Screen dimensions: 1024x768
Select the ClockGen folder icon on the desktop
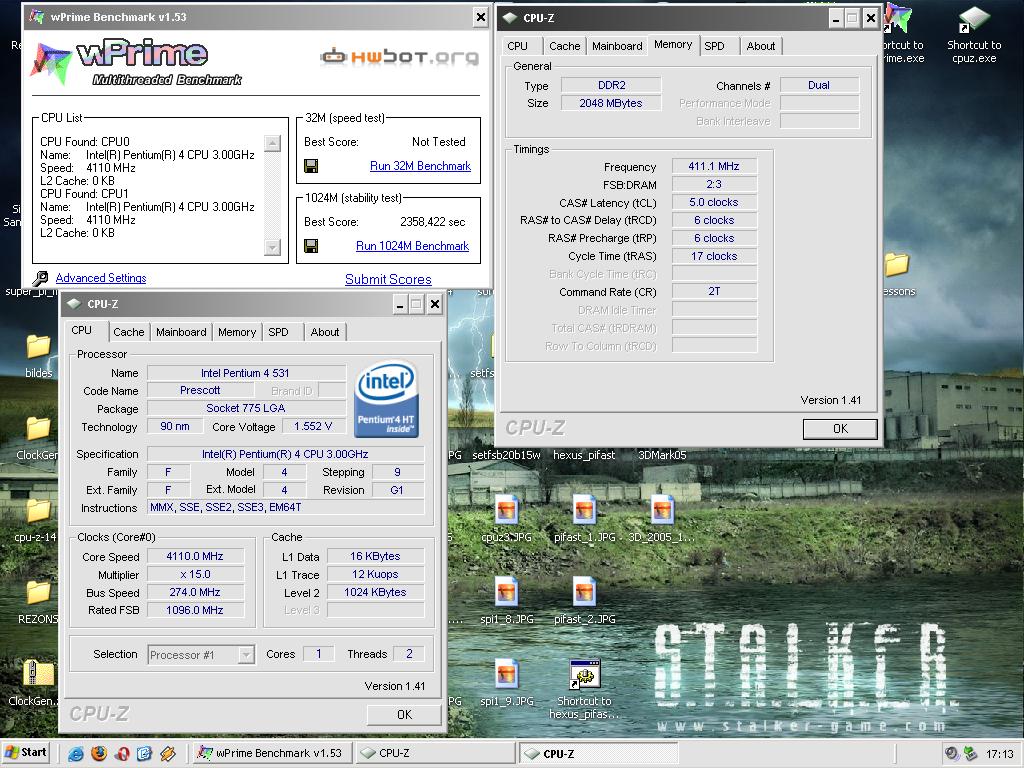tap(38, 429)
